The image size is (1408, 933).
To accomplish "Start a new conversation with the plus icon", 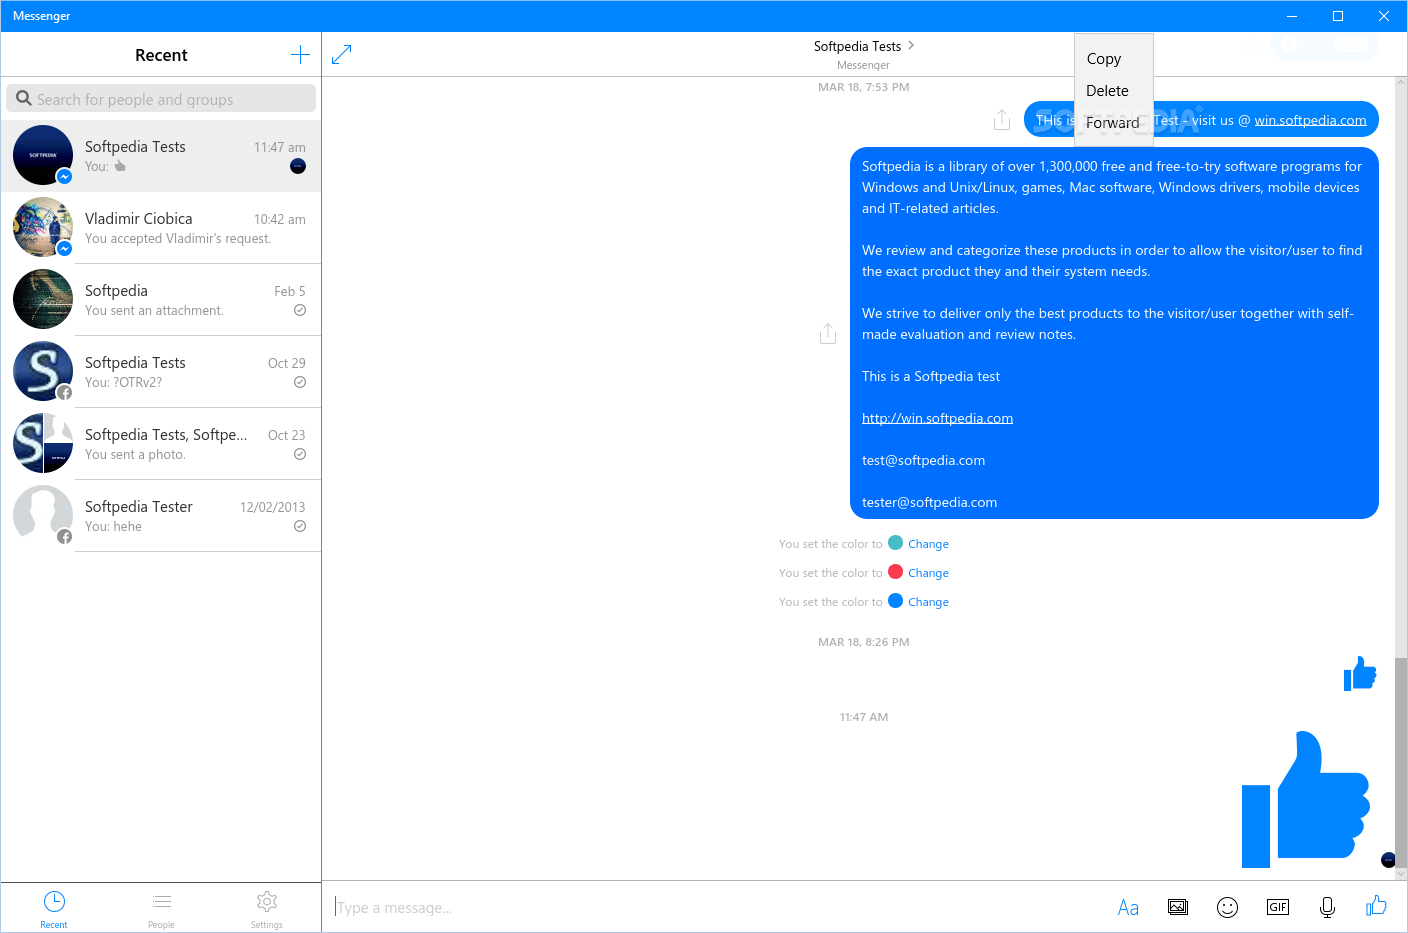I will 300,54.
